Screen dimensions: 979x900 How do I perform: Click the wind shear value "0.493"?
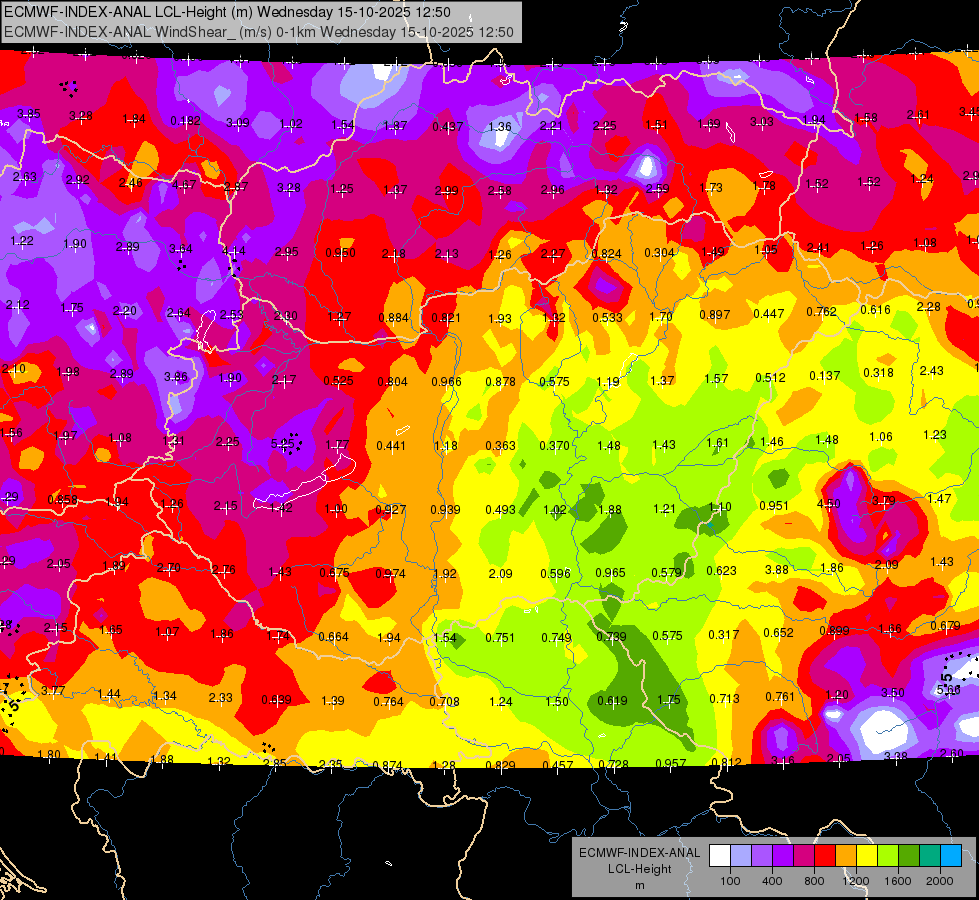pyautogui.click(x=501, y=510)
